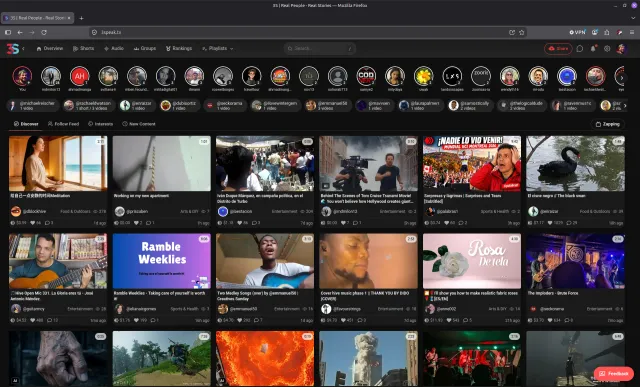640x387 pixels.
Task: Click the comment icon on Ramble Weeklies video
Action: tap(153, 321)
